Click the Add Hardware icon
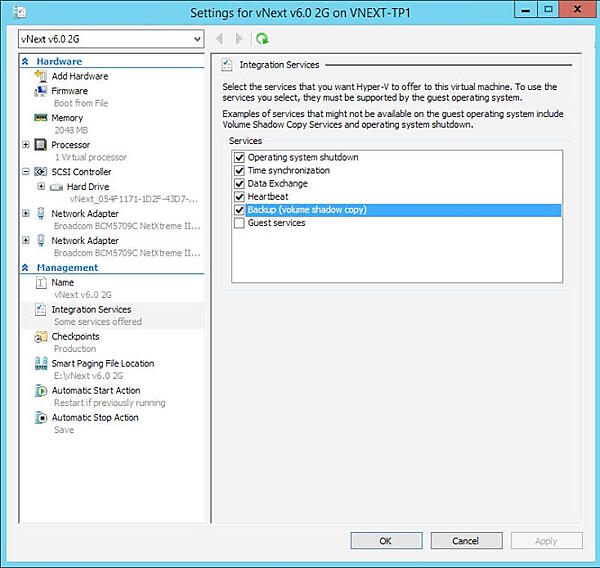This screenshot has height=568, width=600. click(x=41, y=76)
